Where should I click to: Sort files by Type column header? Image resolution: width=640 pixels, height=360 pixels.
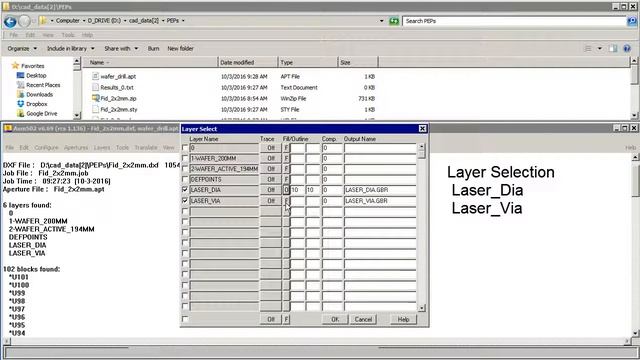pyautogui.click(x=307, y=62)
